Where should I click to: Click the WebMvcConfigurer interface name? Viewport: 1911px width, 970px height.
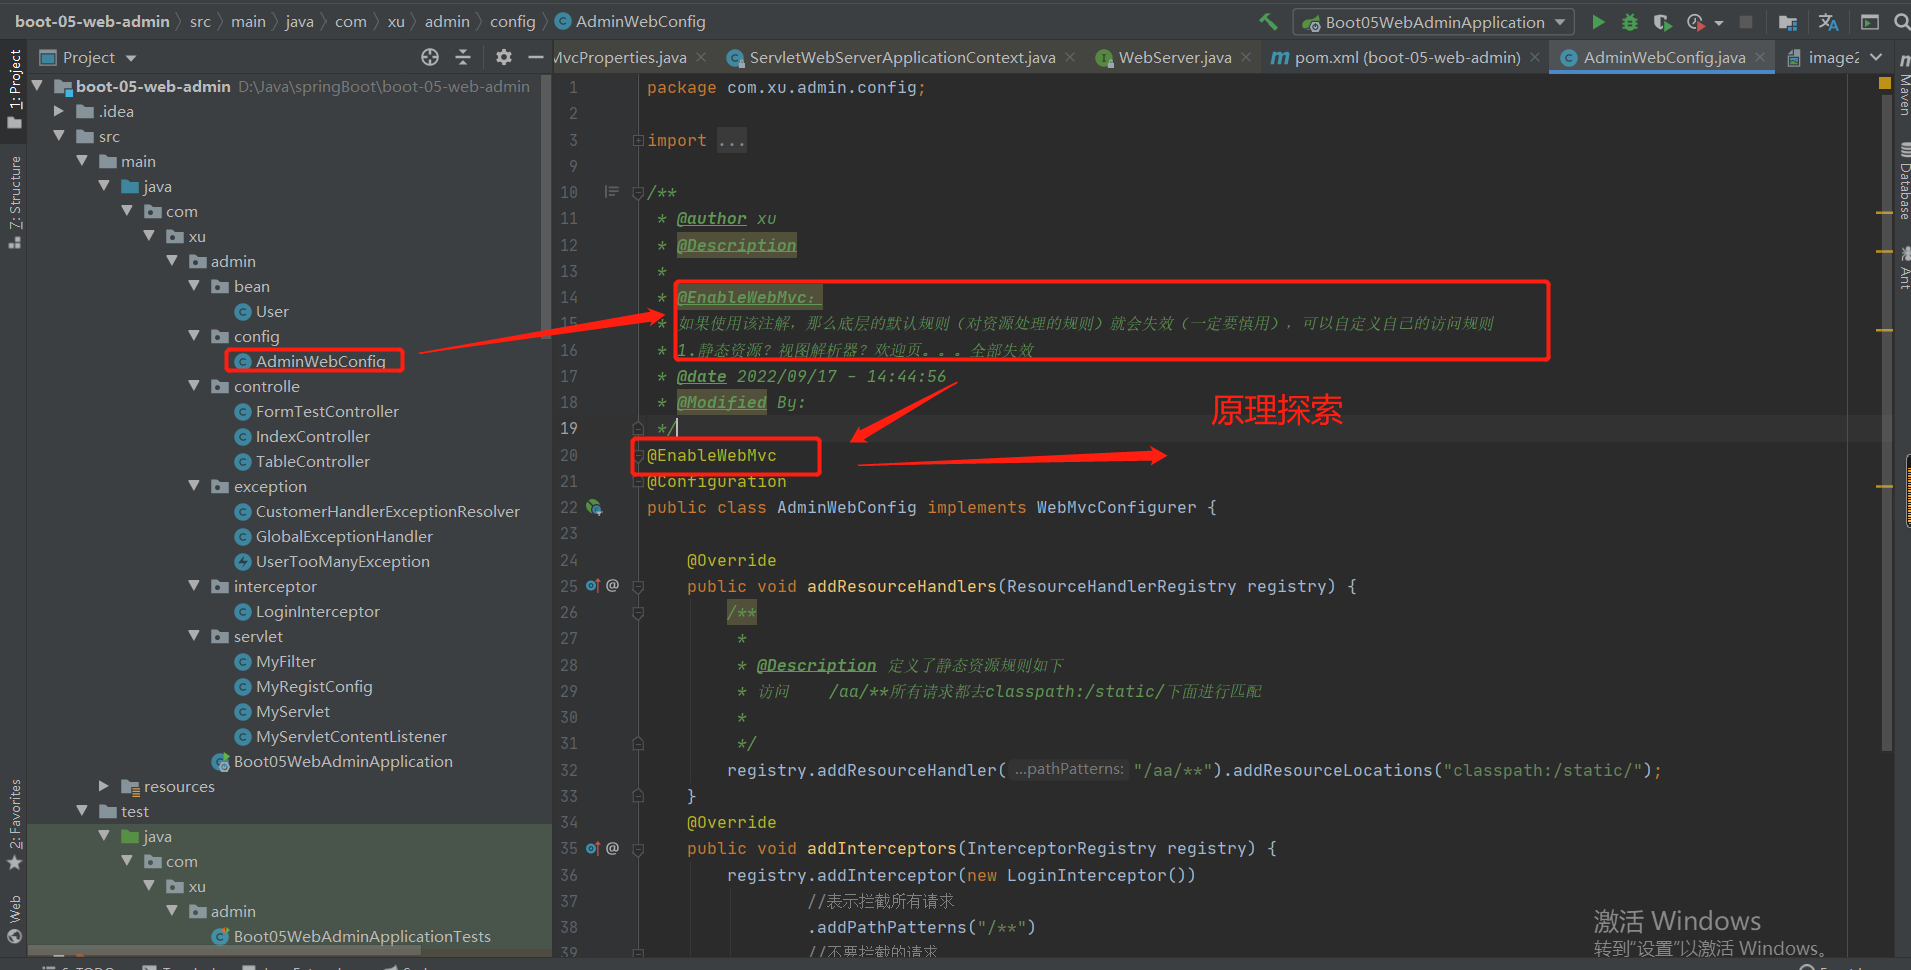point(1116,507)
